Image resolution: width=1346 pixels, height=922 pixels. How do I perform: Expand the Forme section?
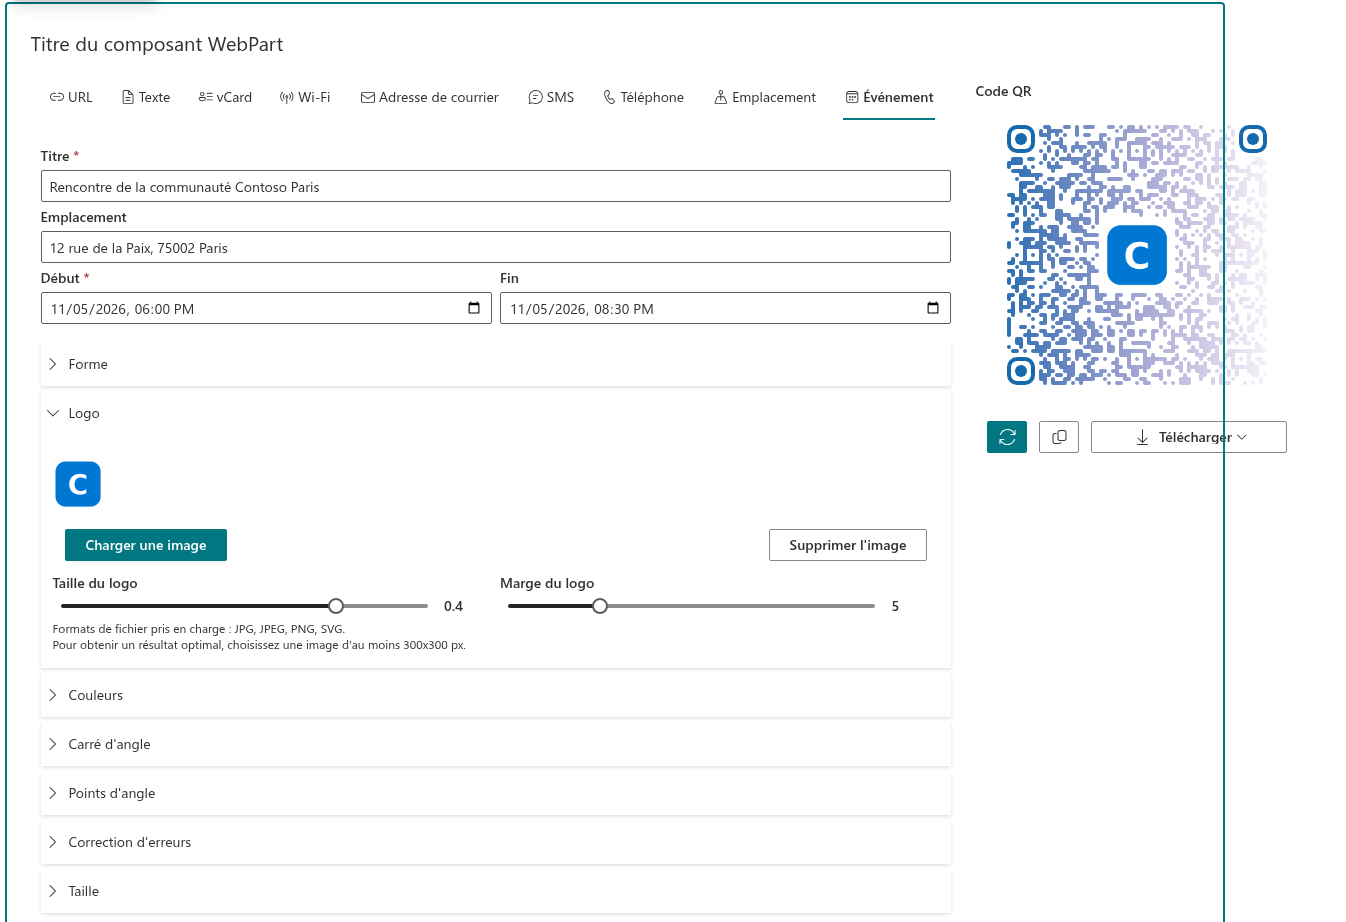(x=496, y=364)
